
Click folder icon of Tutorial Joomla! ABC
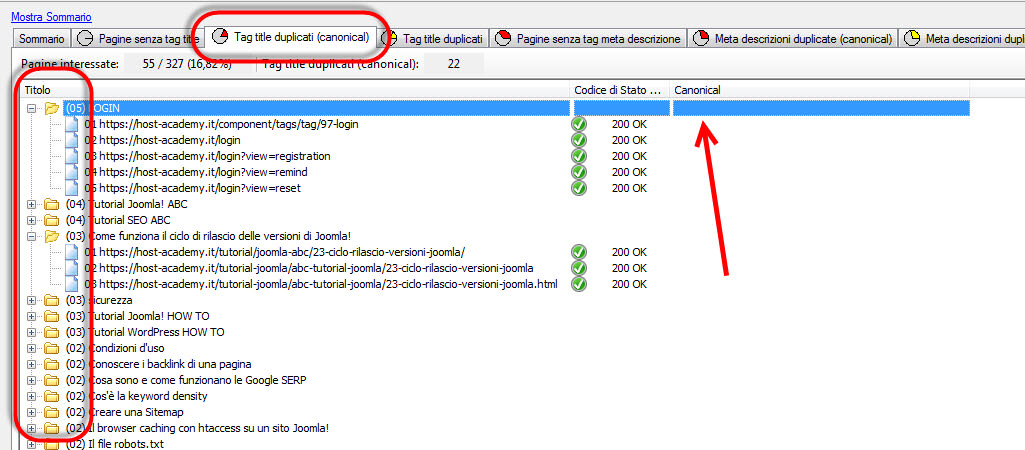(x=52, y=204)
